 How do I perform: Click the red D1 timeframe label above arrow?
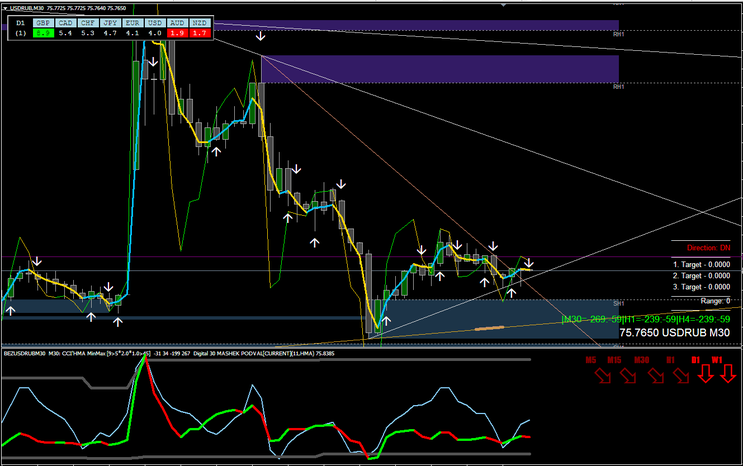point(695,360)
